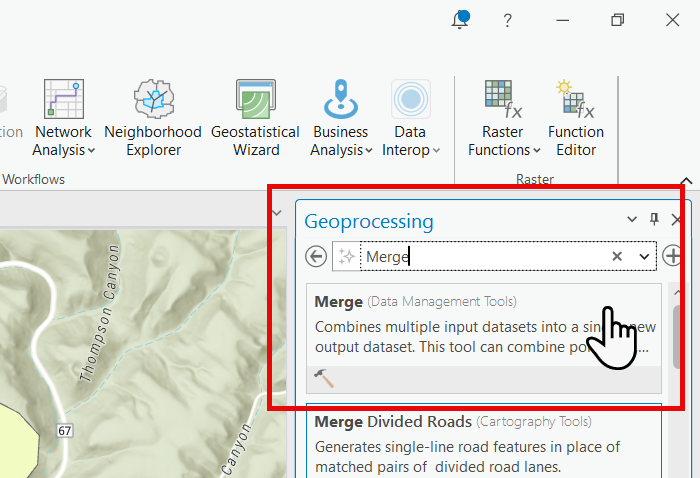Minimize the application window
The height and width of the screenshot is (478, 700).
pos(562,20)
